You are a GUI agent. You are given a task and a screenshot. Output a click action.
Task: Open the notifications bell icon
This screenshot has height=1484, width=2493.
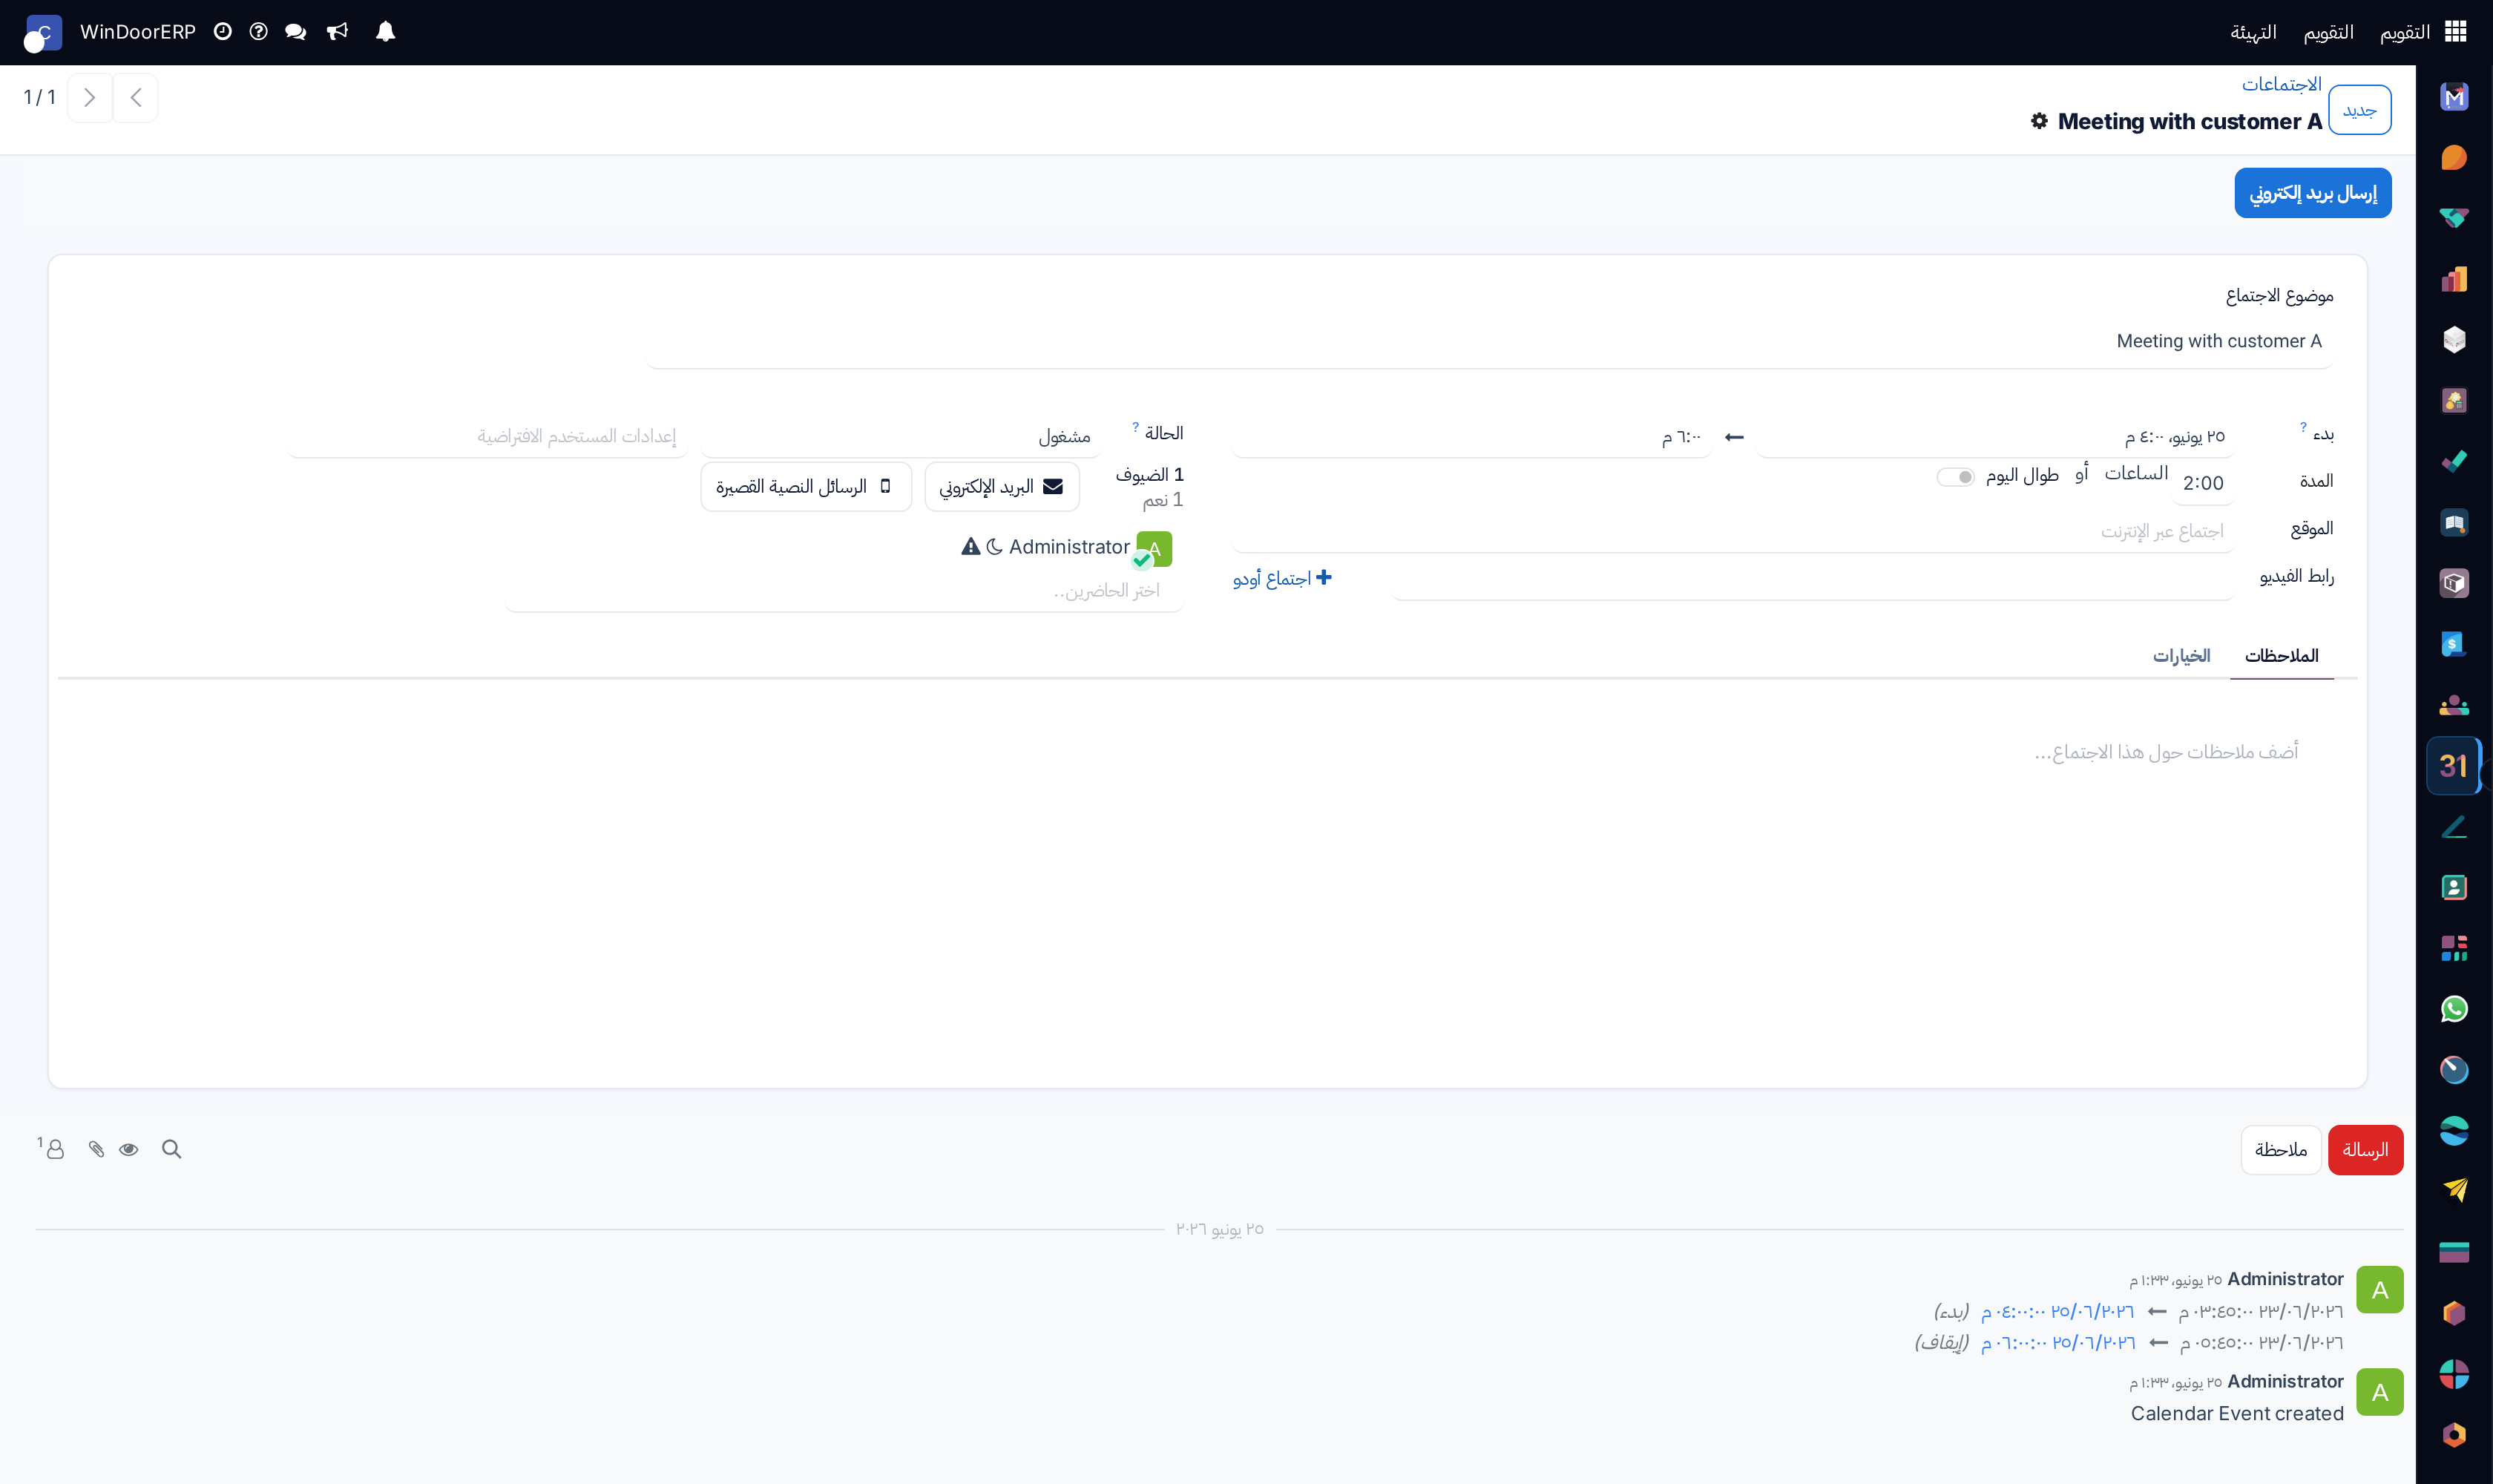(x=385, y=32)
